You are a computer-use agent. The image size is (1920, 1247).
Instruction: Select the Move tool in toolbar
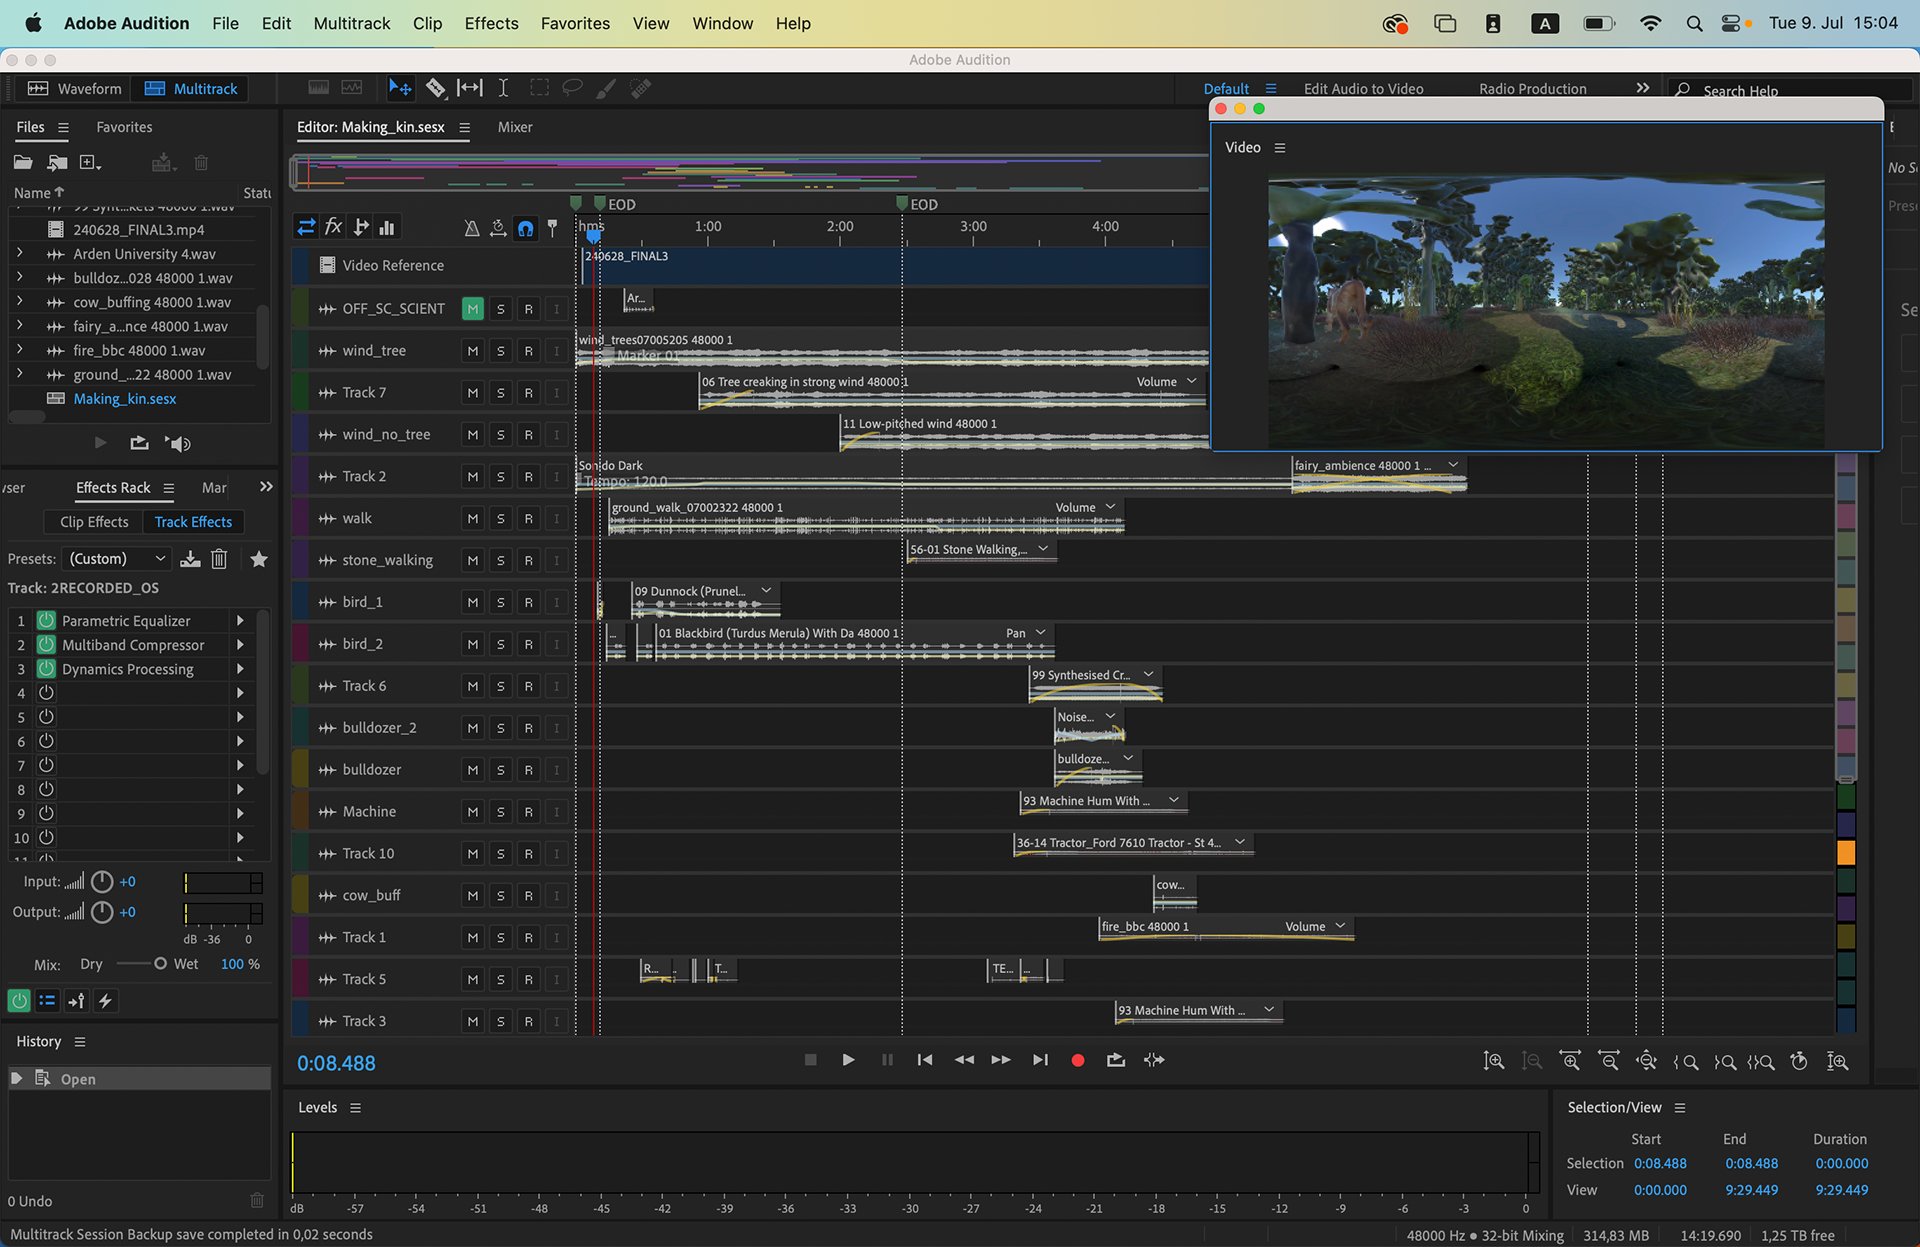point(399,88)
